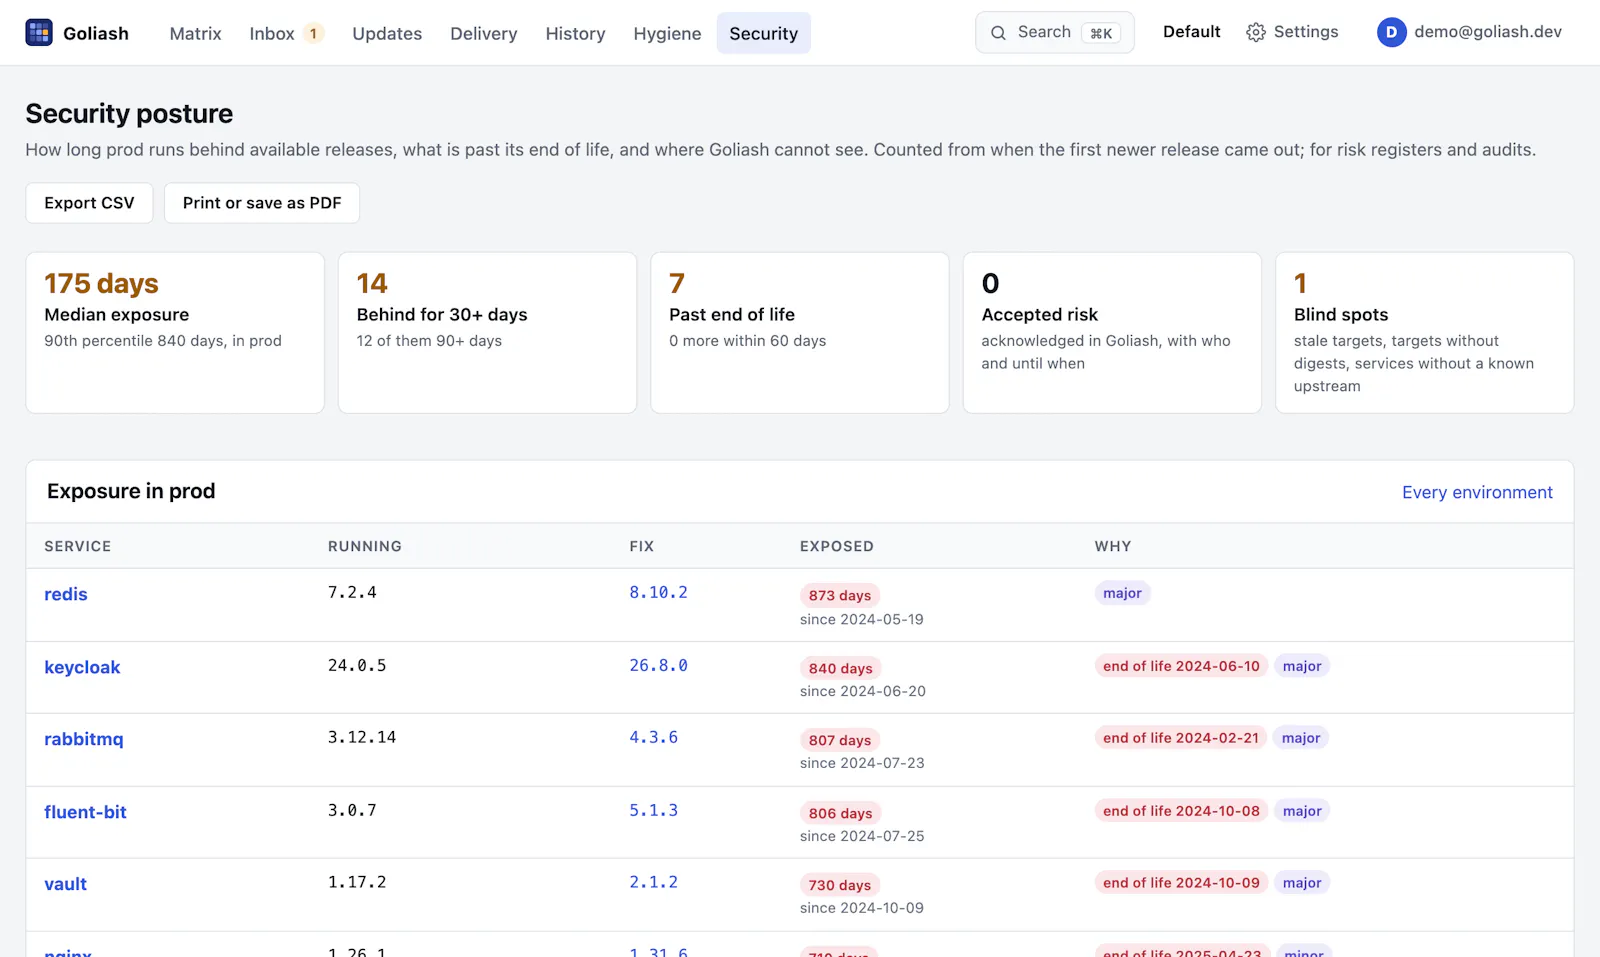The image size is (1600, 957).
Task: Click the 806 days exposure badge
Action: coord(841,813)
